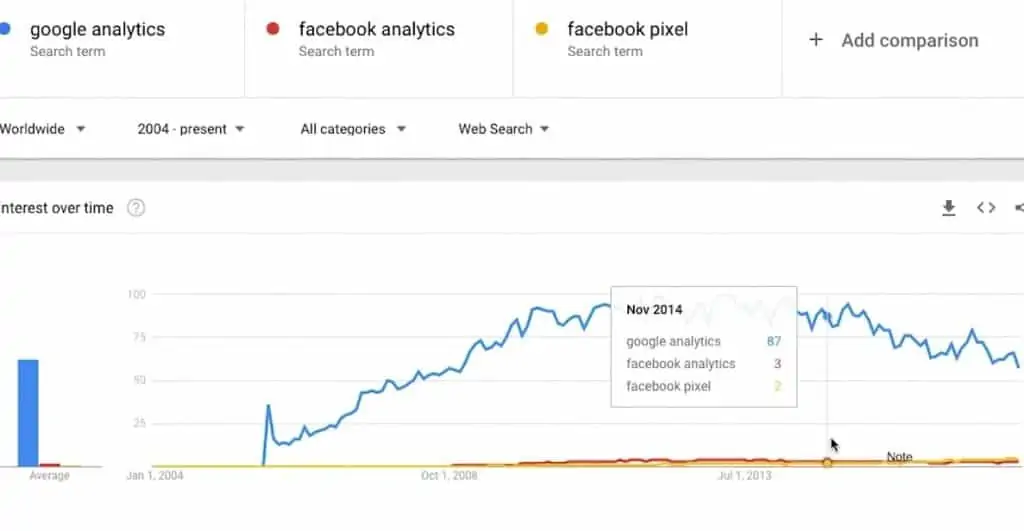Viewport: 1024px width, 531px height.
Task: Click the yellow dot for facebook pixel
Action: click(x=542, y=29)
